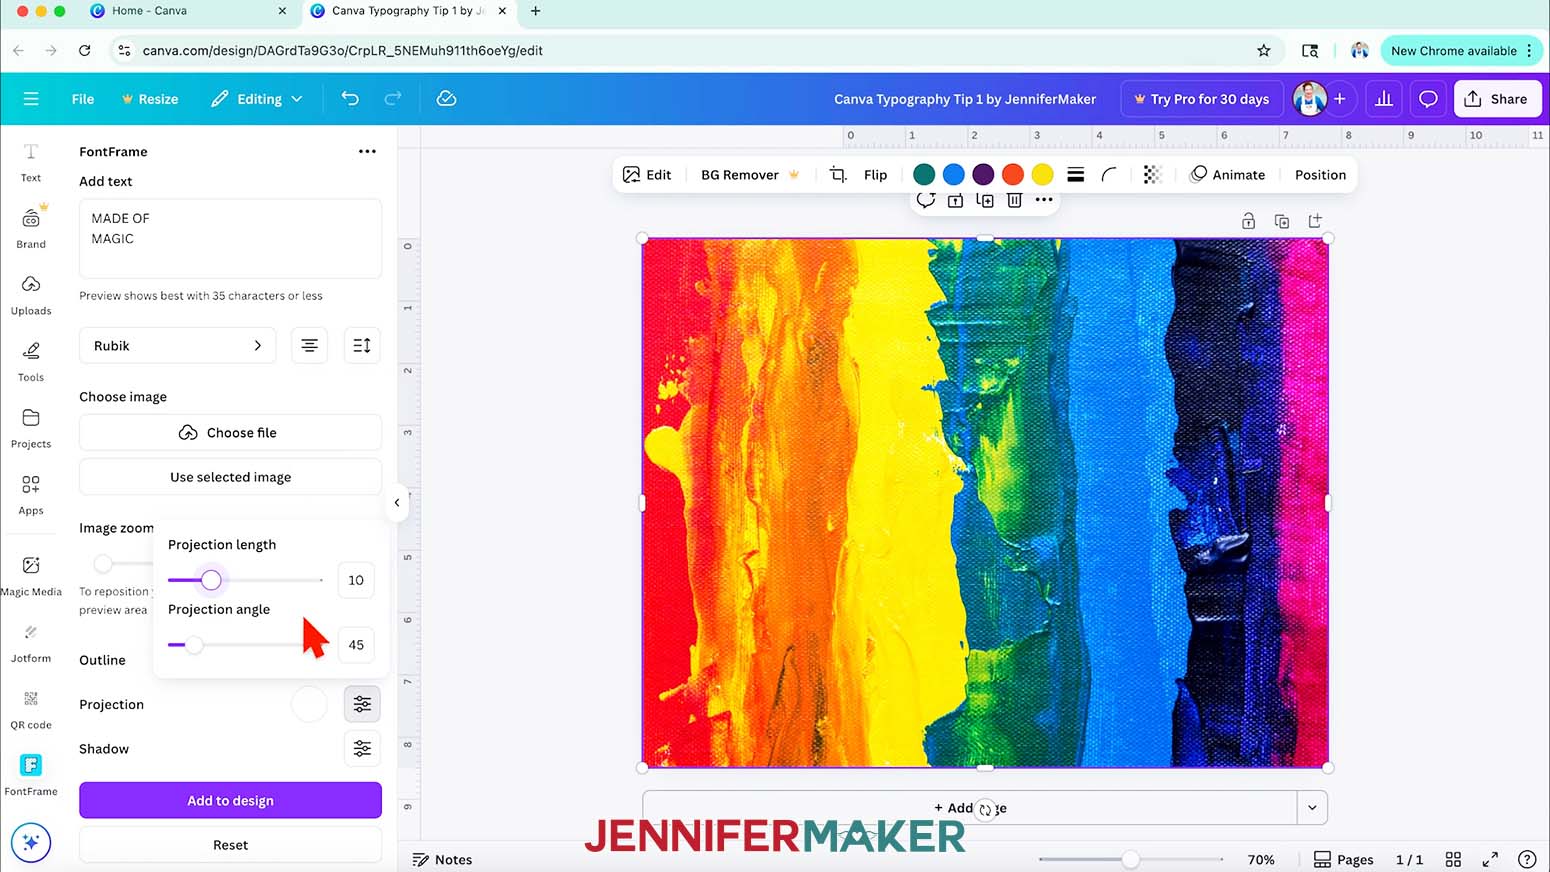
Task: Open line weight border style options
Action: [x=1076, y=175]
